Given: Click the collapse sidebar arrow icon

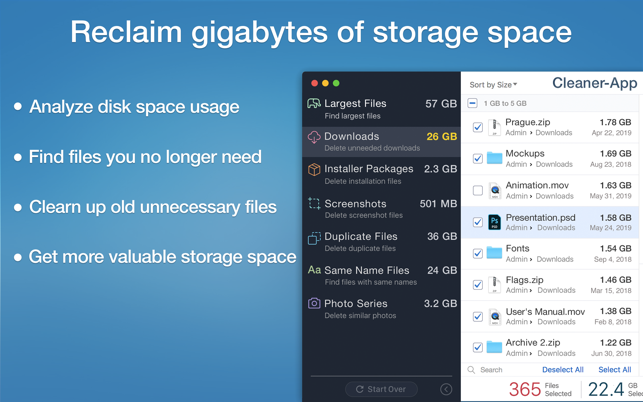Looking at the screenshot, I should click(x=446, y=389).
